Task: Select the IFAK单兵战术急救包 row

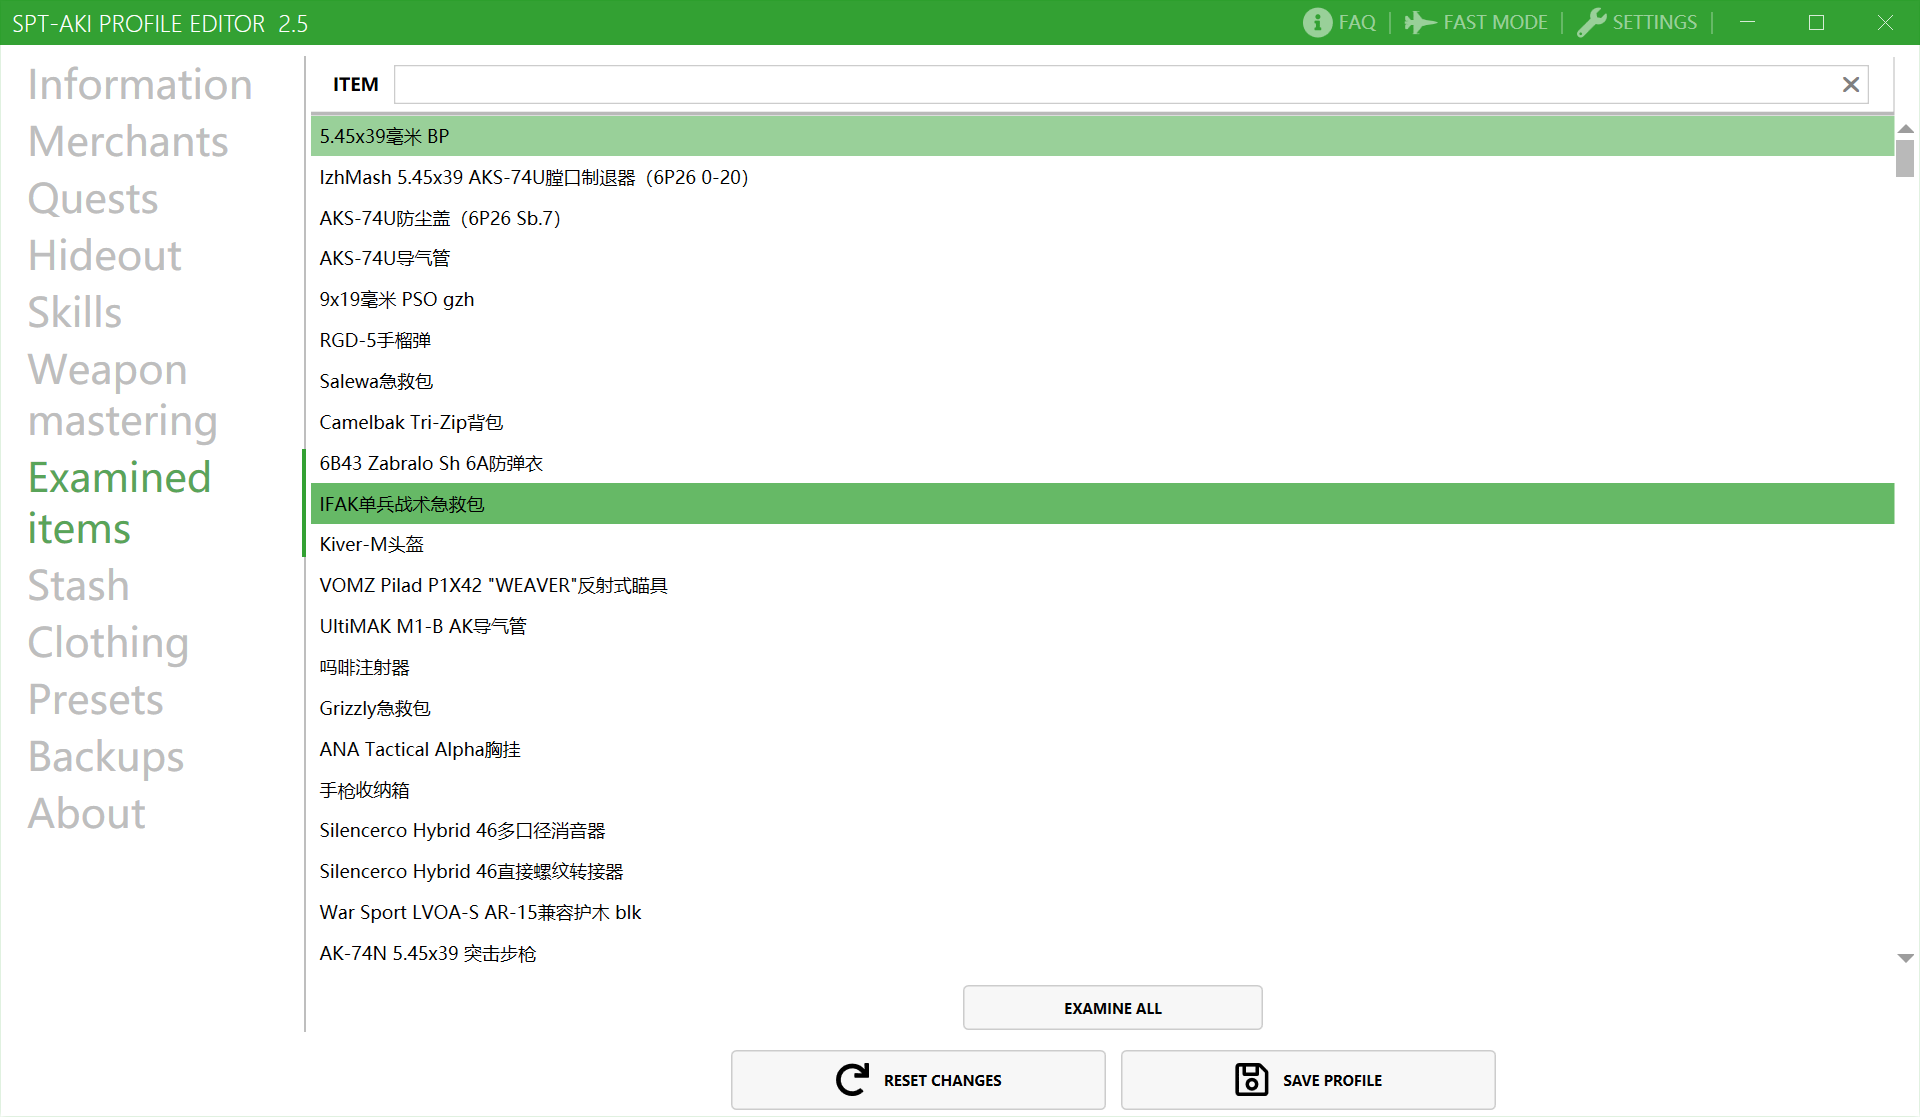Action: (x=1102, y=504)
